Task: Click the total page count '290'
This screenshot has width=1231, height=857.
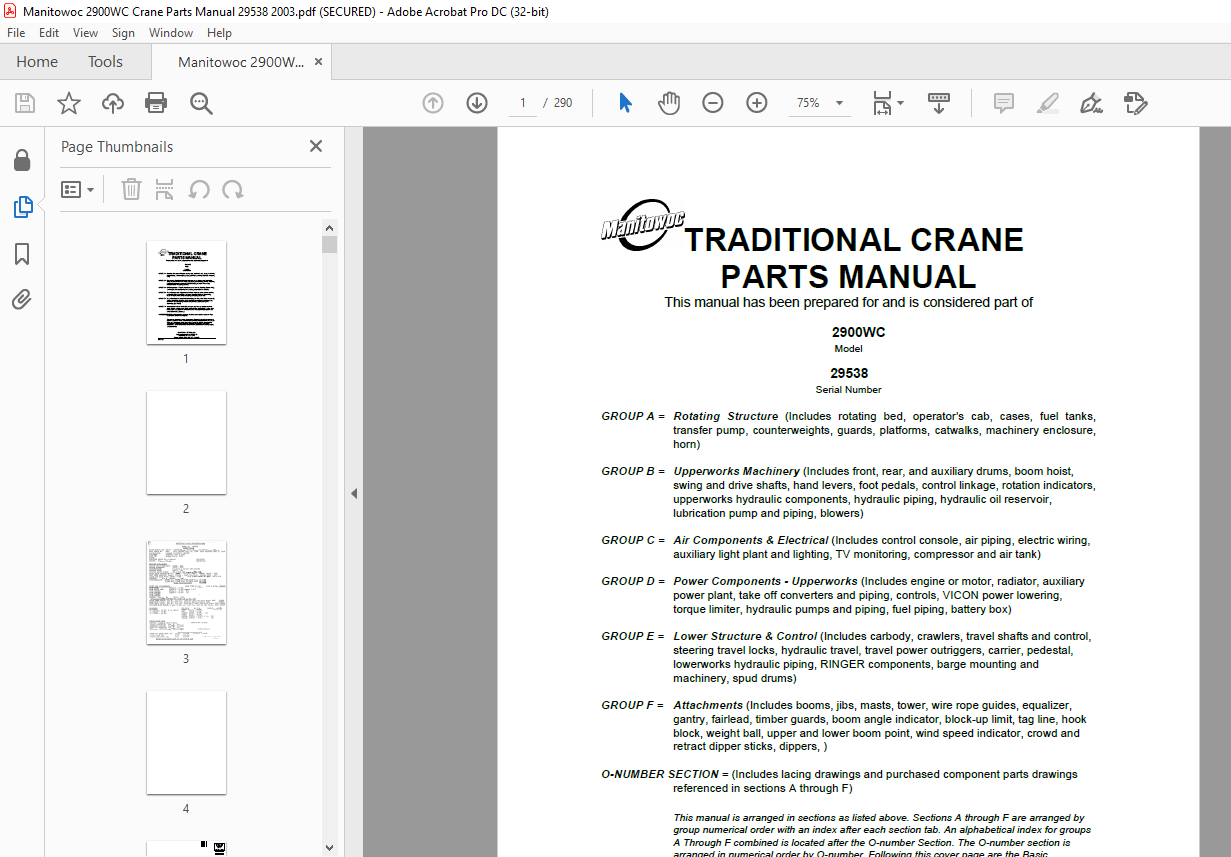Action: click(563, 103)
